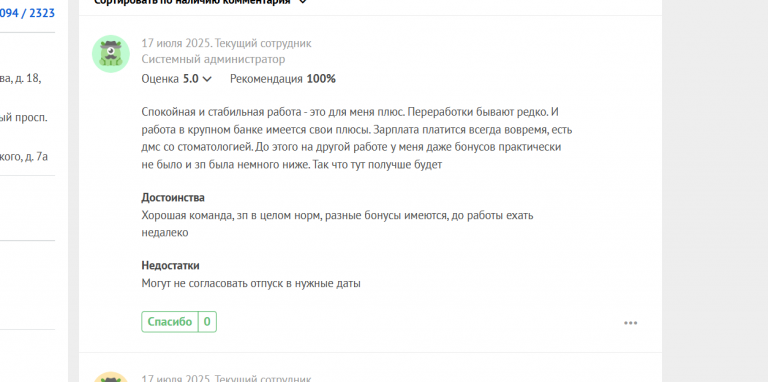Click the review paragraph starting with Спокойная
Screen dimensions: 768x382
(x=357, y=139)
